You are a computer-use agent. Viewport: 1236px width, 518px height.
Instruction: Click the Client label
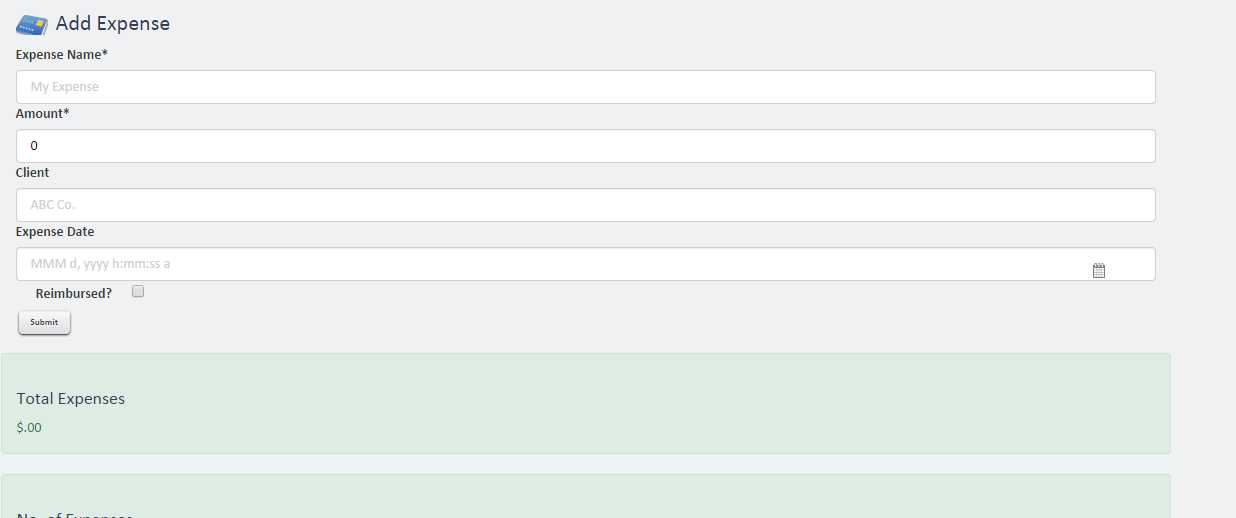click(32, 173)
